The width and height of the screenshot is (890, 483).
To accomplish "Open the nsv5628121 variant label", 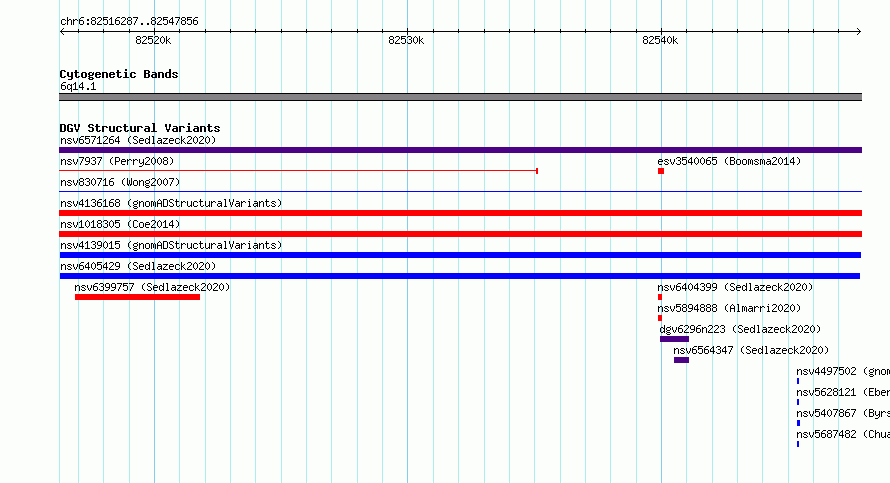I will tap(843, 392).
